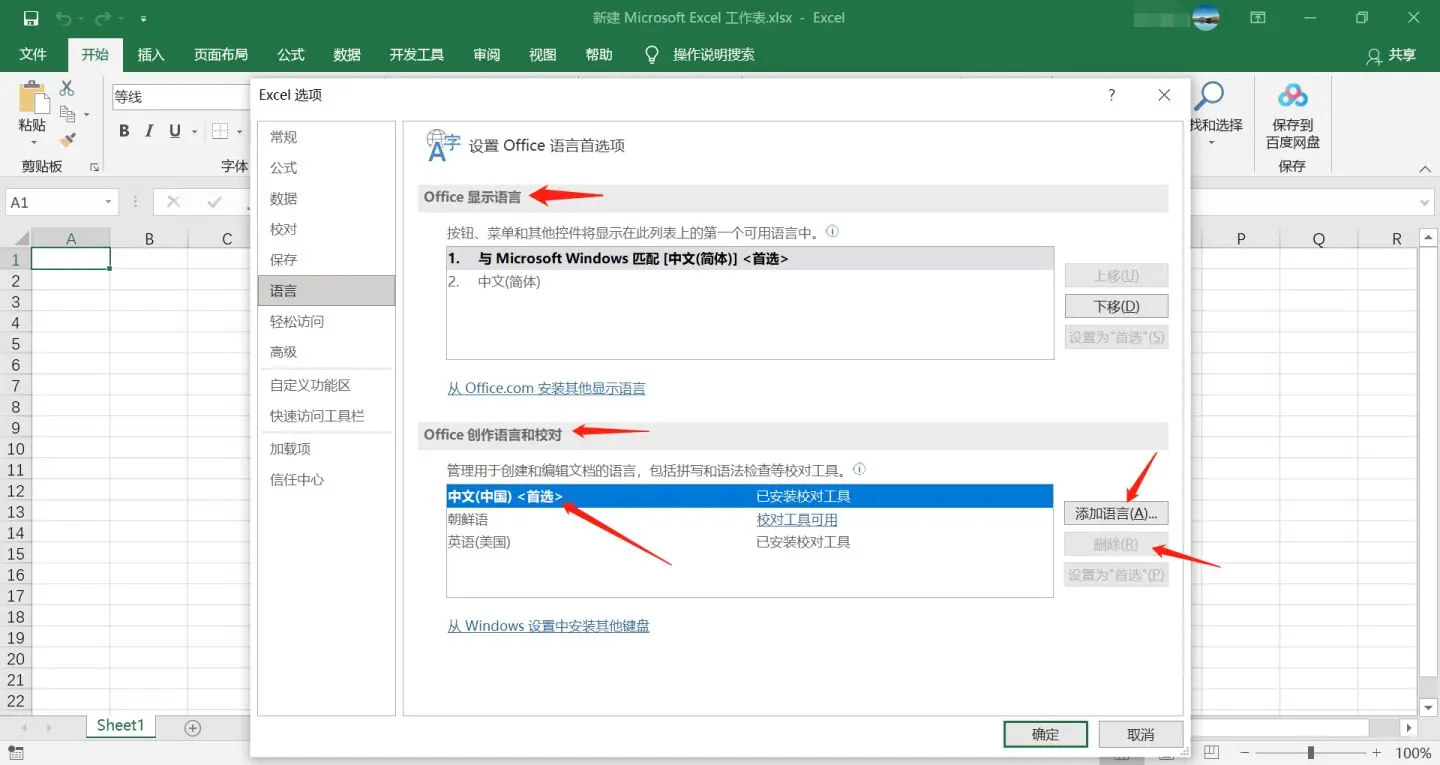The height and width of the screenshot is (765, 1440).
Task: Select the Format Painter brush icon
Action: (68, 140)
